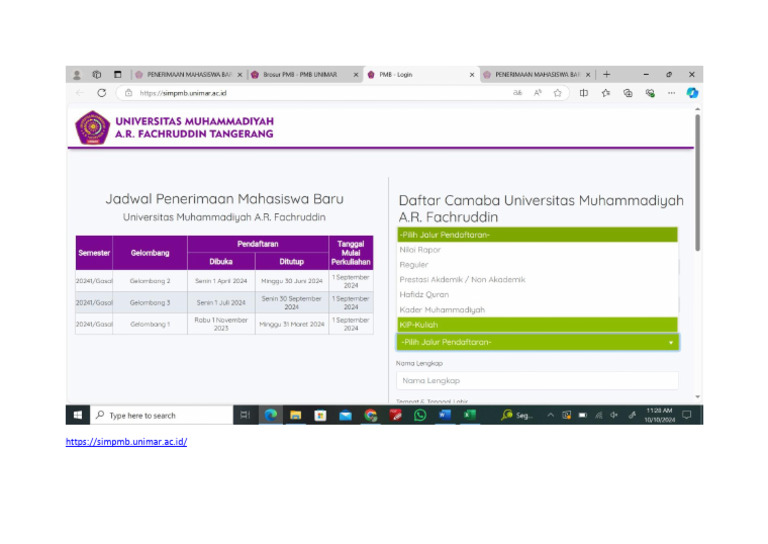Select the Gelombang 2 table cell
768x544 pixels.
pos(150,281)
